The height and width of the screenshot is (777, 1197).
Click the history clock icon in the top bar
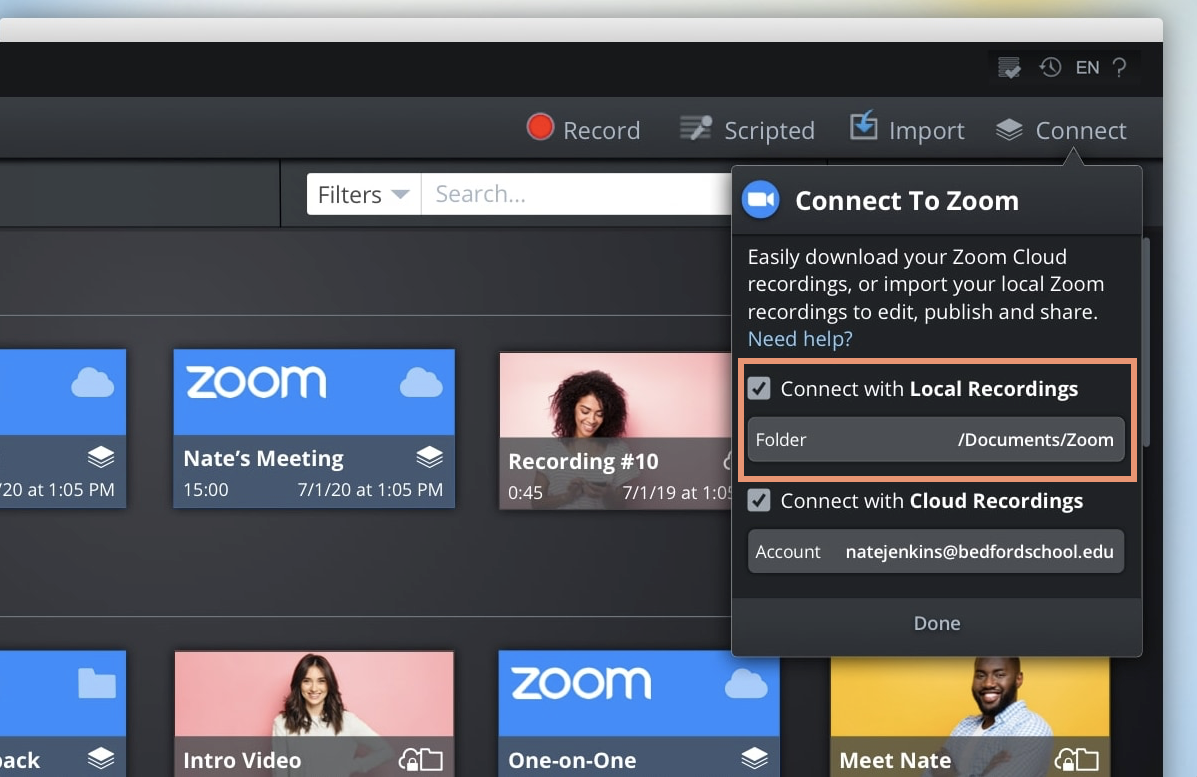point(1050,67)
